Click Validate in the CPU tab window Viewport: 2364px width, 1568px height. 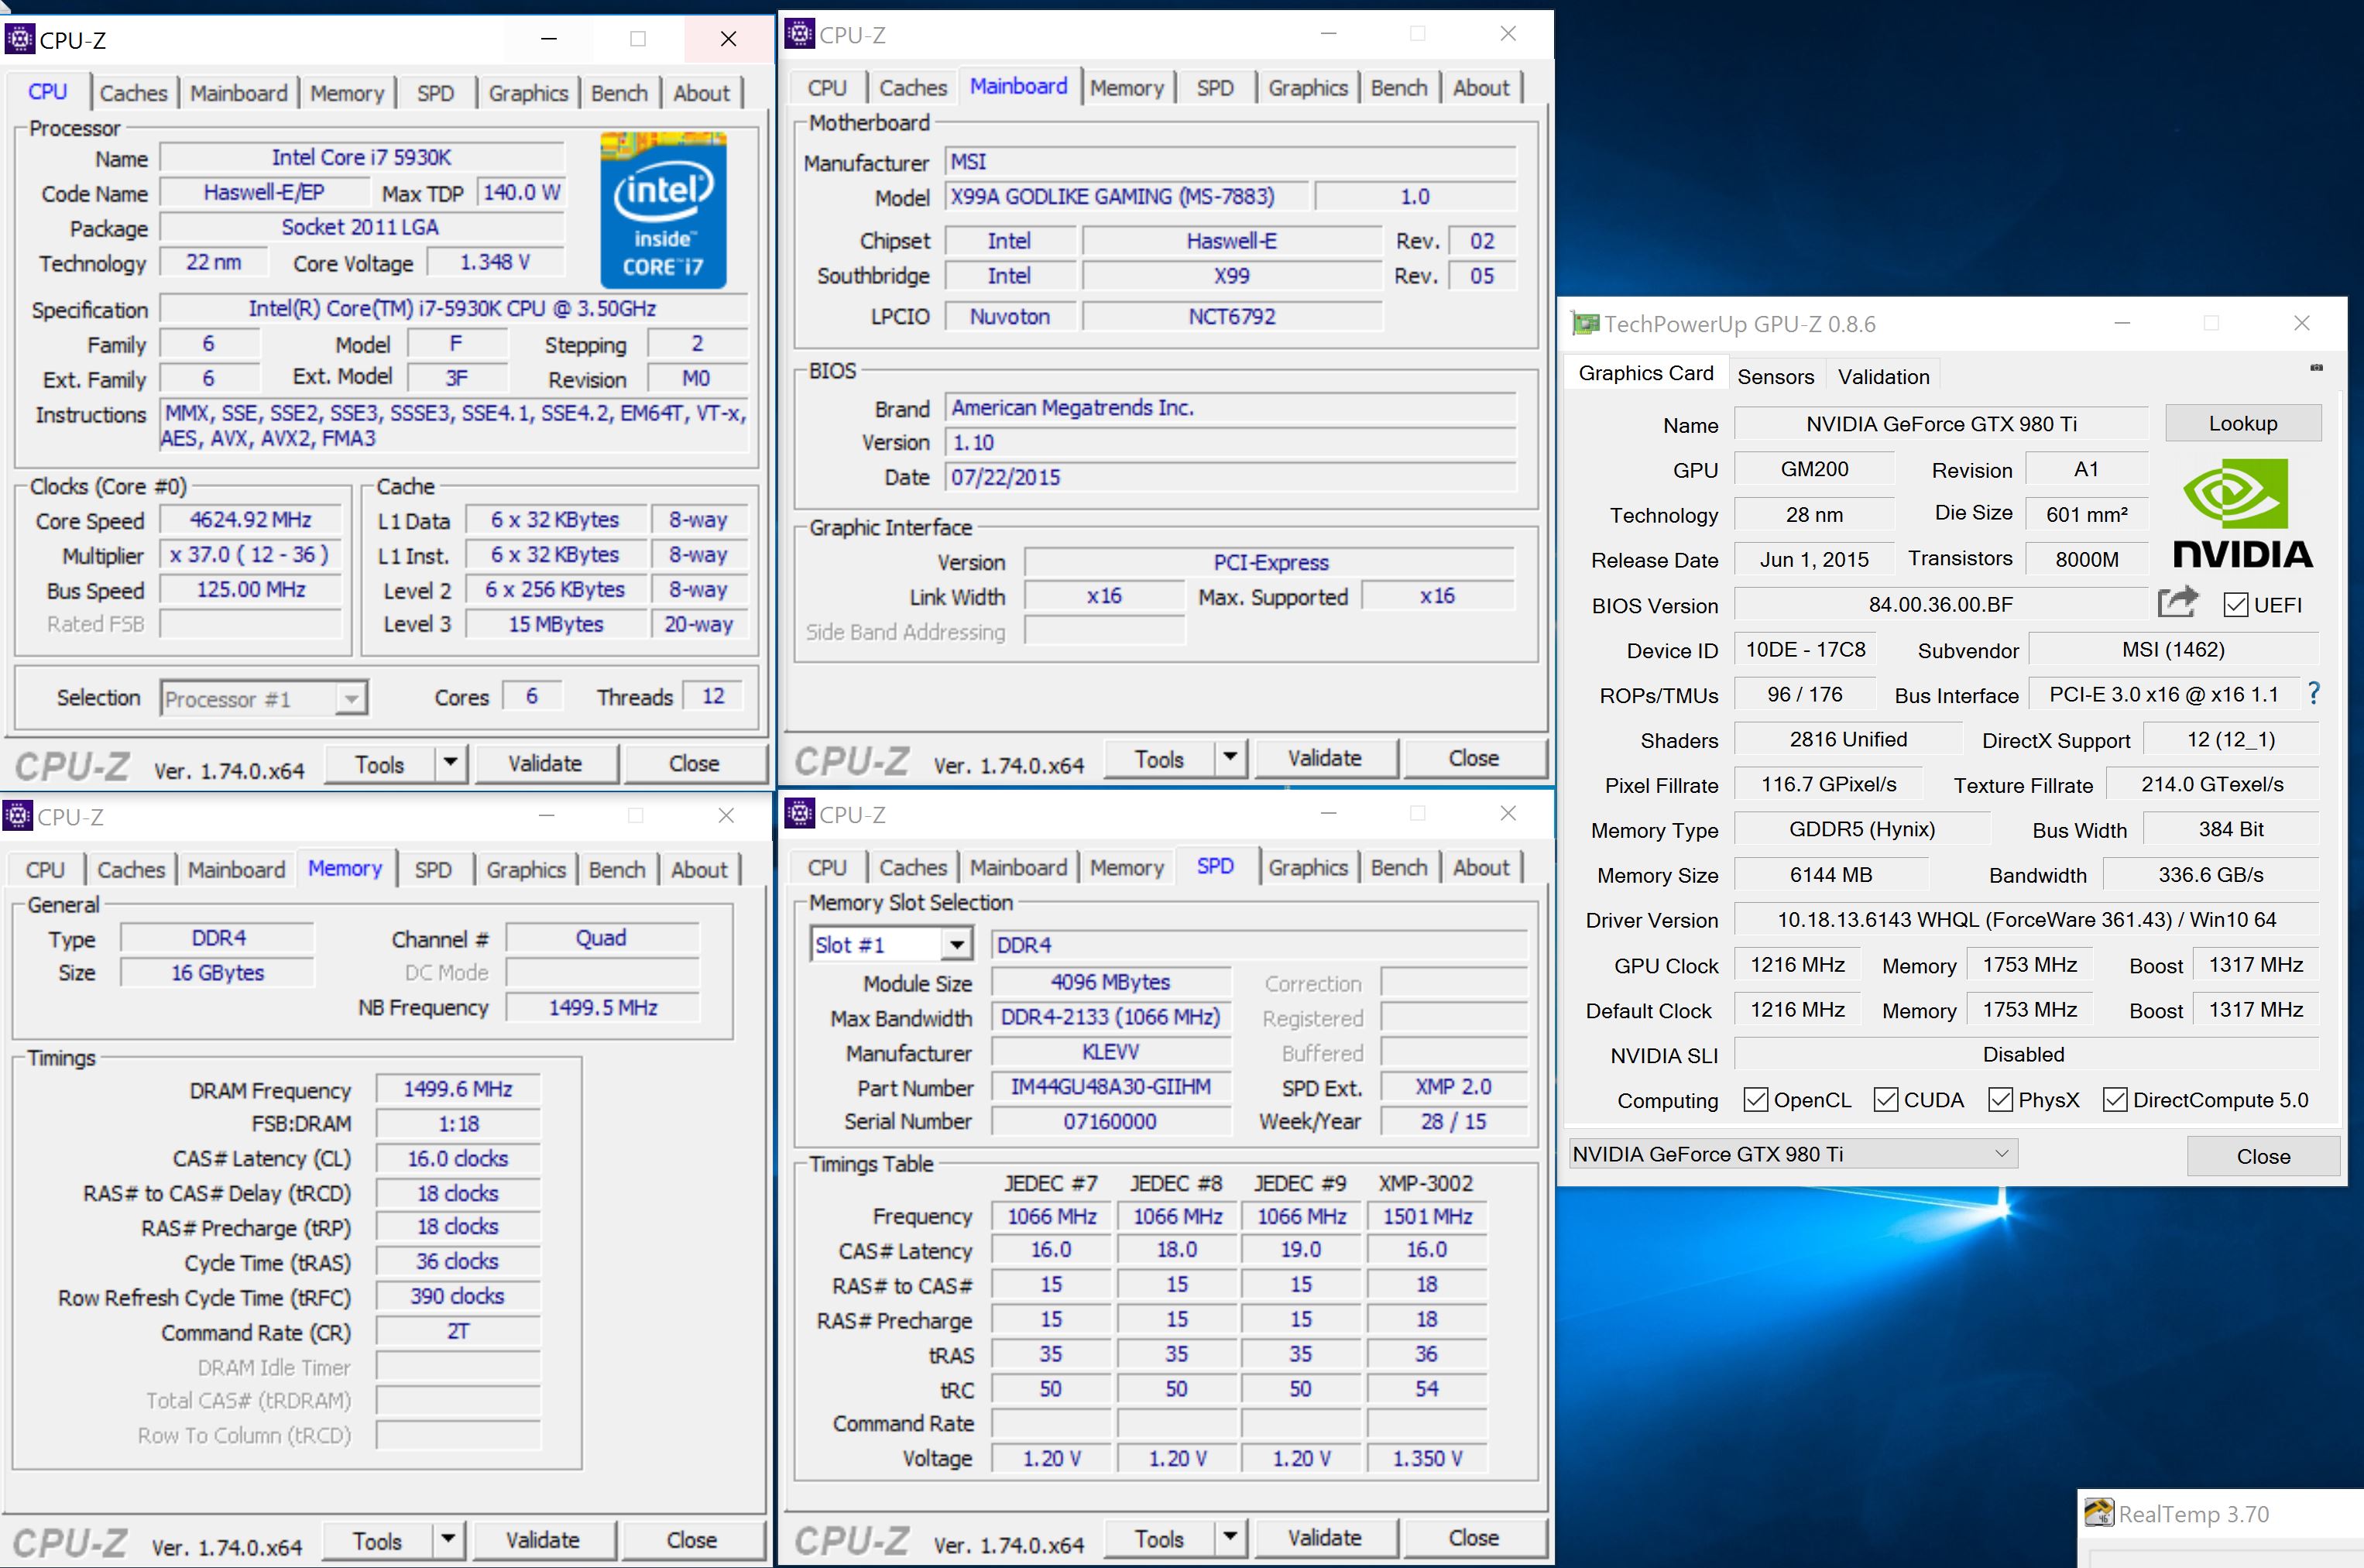click(x=545, y=763)
